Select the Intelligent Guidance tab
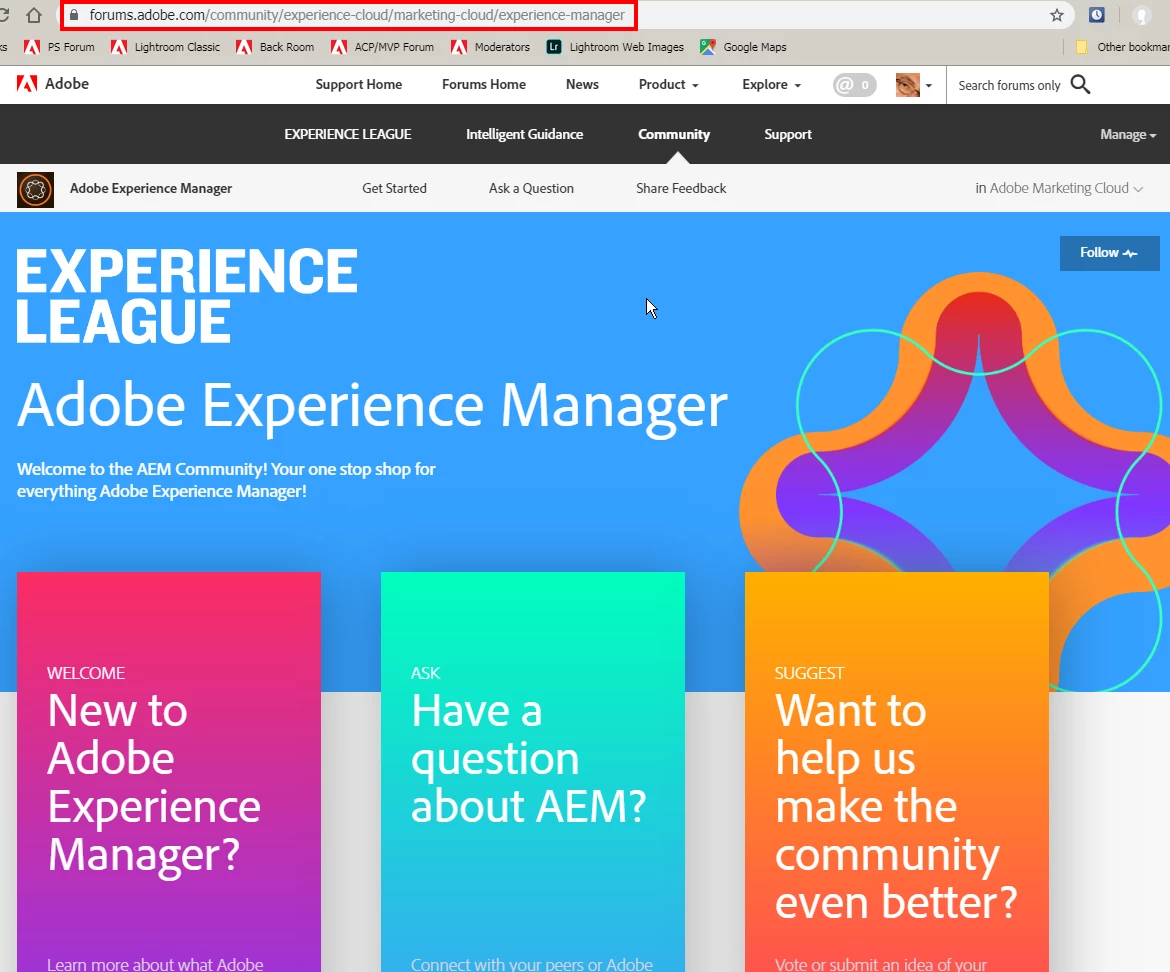 [x=525, y=134]
